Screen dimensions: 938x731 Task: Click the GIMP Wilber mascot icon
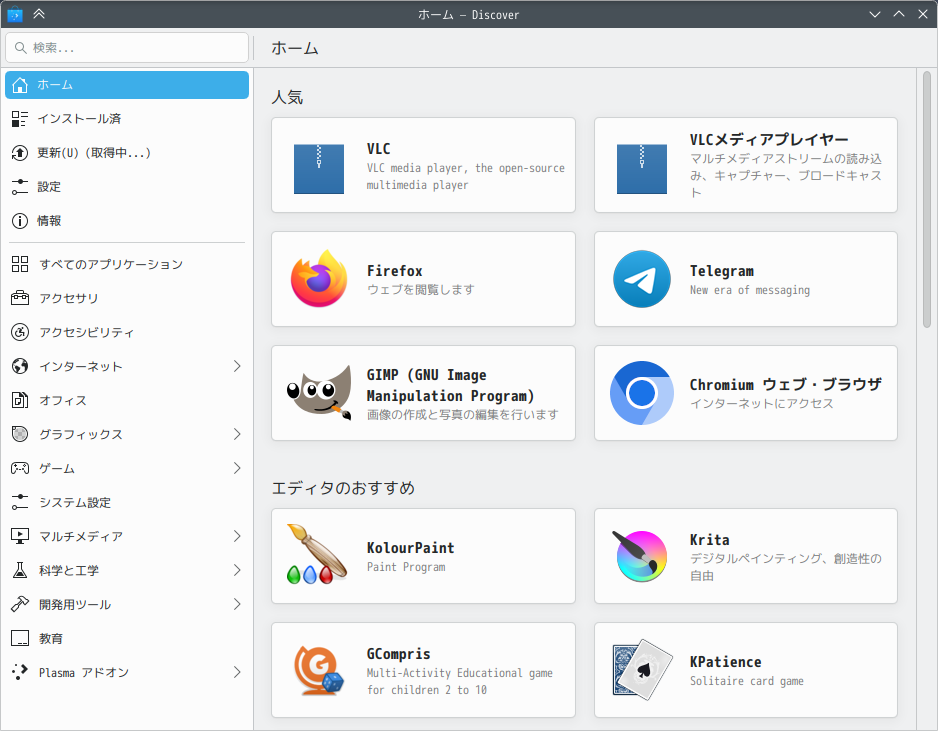tap(319, 392)
